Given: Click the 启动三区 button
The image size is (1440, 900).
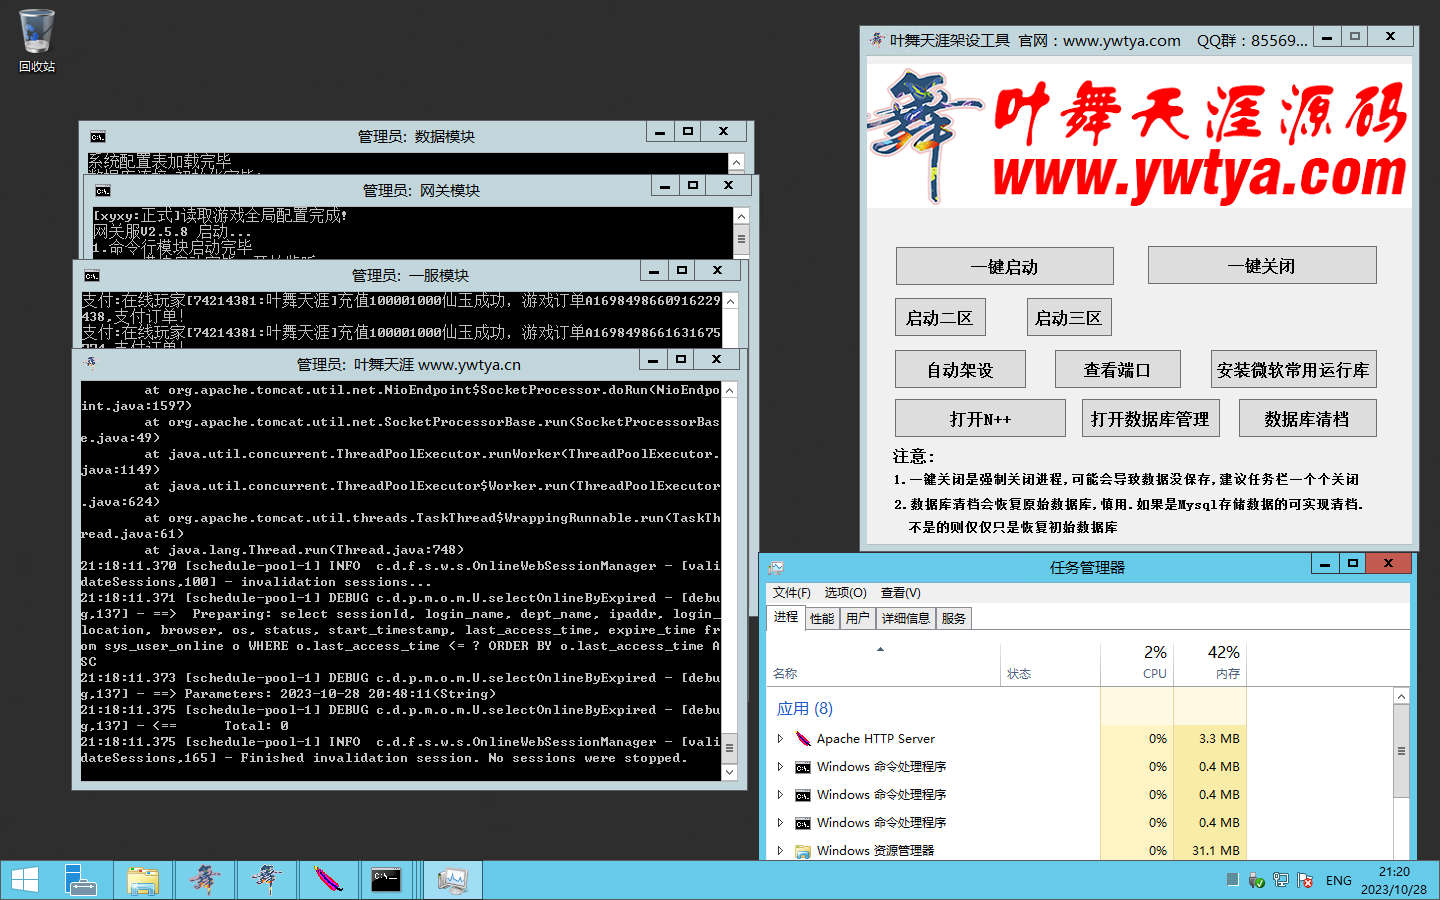Looking at the screenshot, I should point(1069,318).
